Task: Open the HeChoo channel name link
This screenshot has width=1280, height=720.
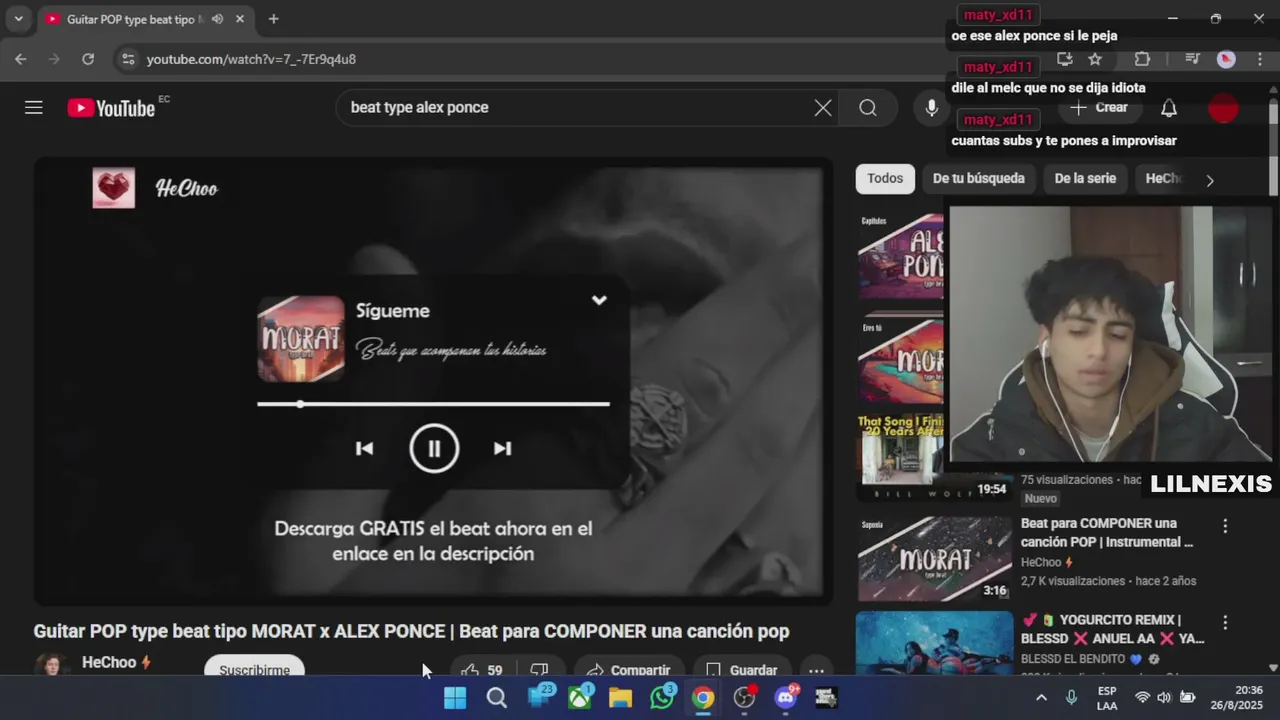Action: click(109, 662)
